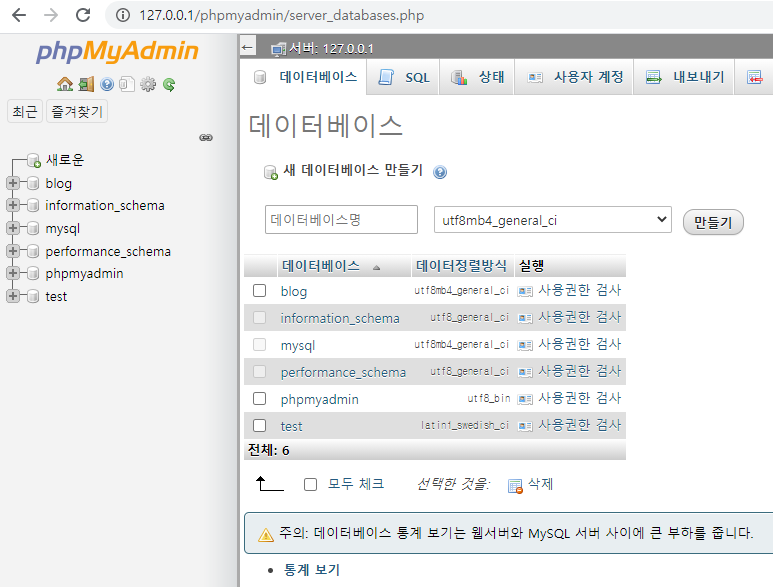Click the 만들기 button
The height and width of the screenshot is (587, 773).
(x=713, y=222)
